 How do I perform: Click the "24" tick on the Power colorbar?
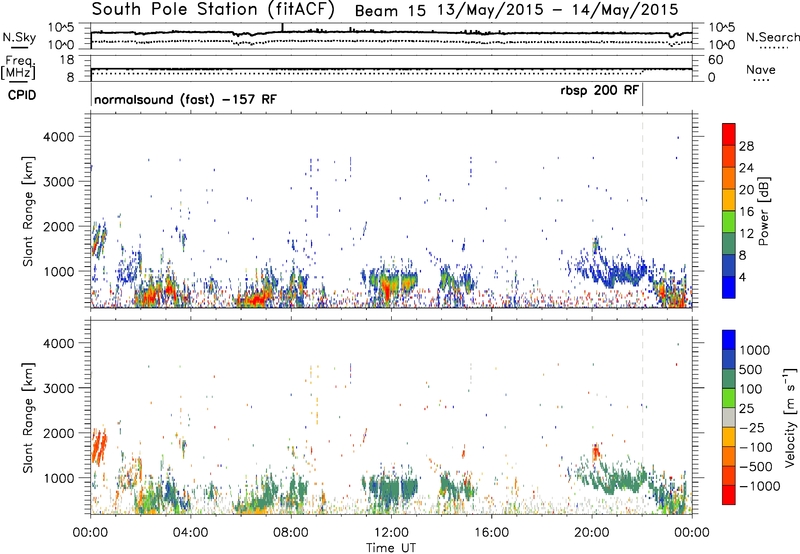pyautogui.click(x=746, y=168)
